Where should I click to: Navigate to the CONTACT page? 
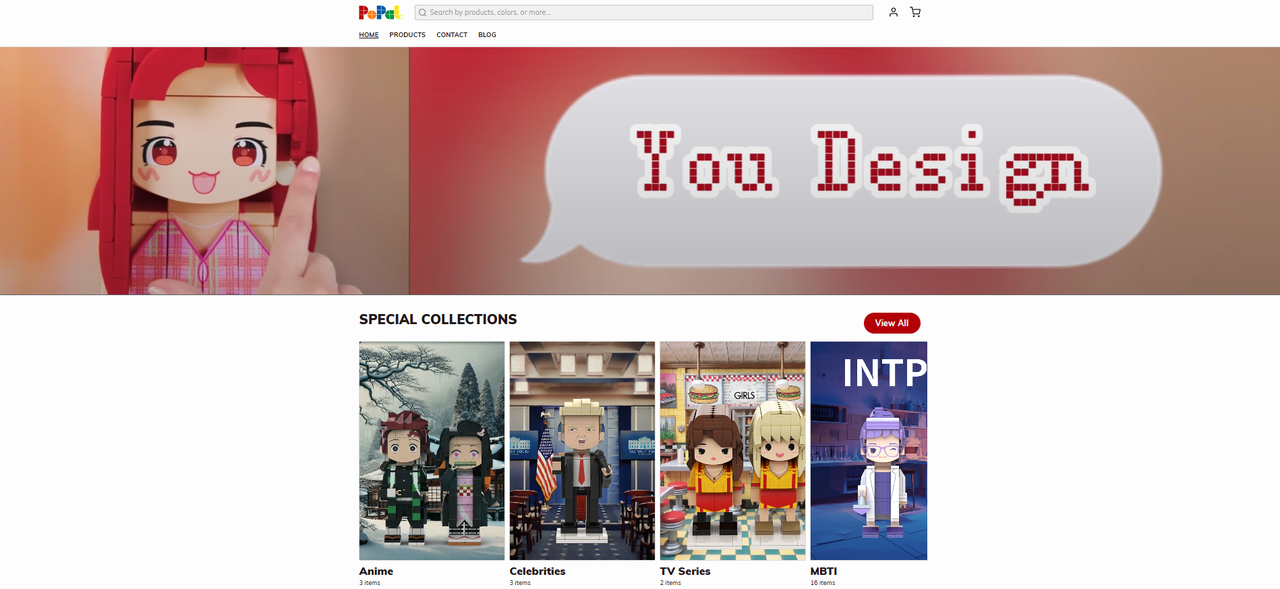coord(451,34)
